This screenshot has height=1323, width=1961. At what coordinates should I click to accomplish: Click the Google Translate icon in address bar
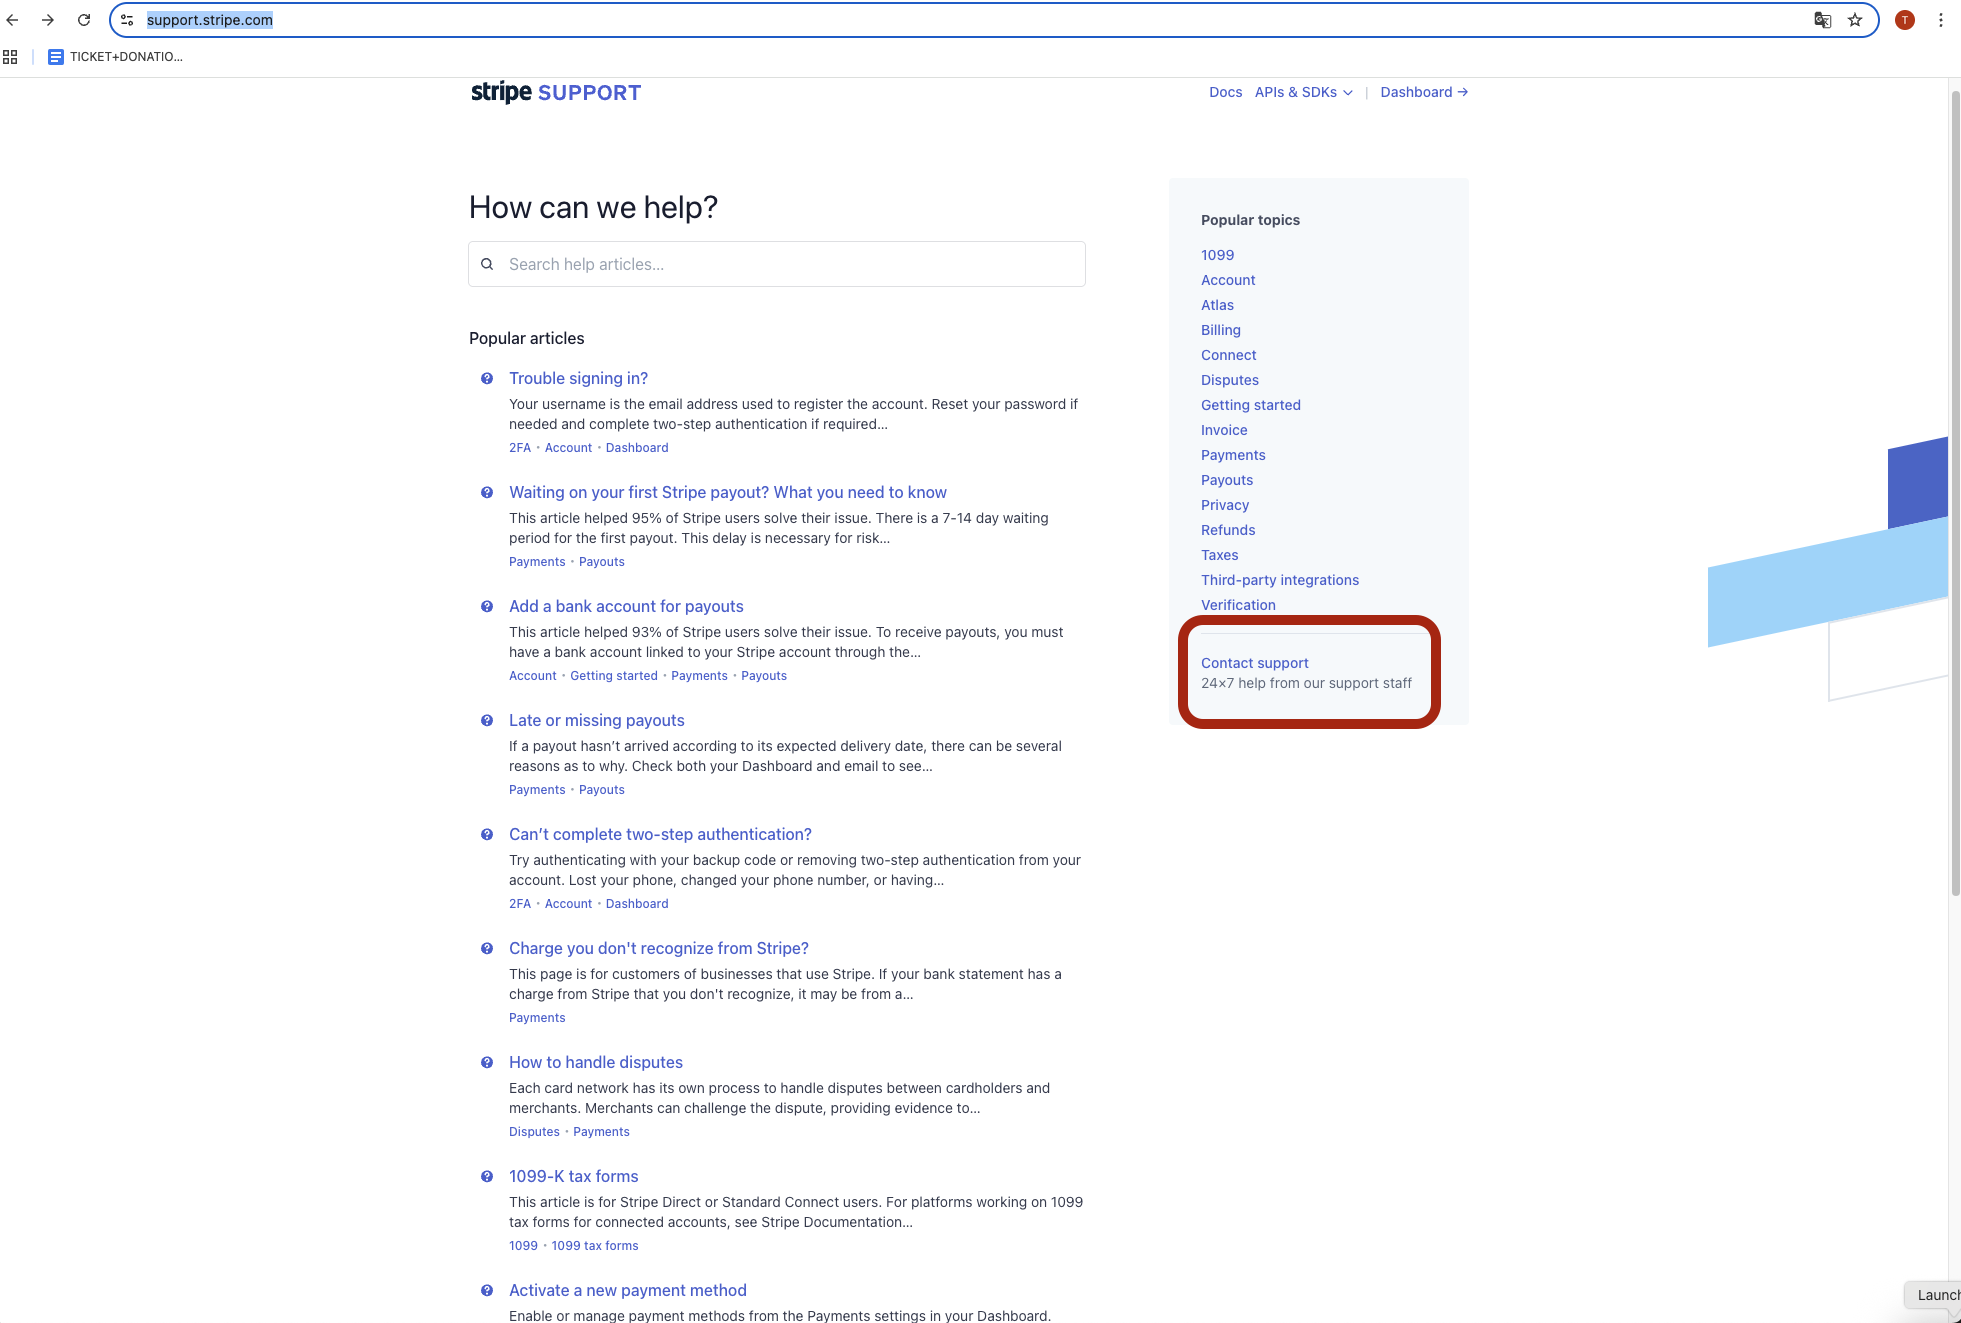click(x=1822, y=20)
